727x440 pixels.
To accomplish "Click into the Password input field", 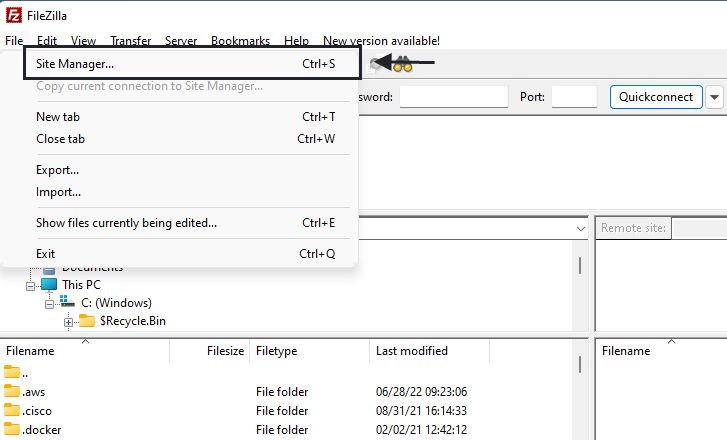I will [x=453, y=97].
